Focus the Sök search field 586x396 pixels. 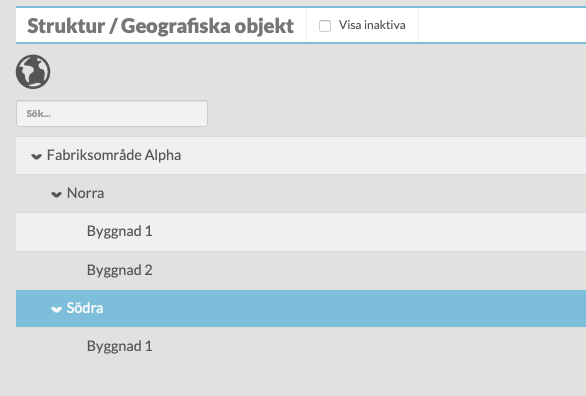tap(112, 114)
